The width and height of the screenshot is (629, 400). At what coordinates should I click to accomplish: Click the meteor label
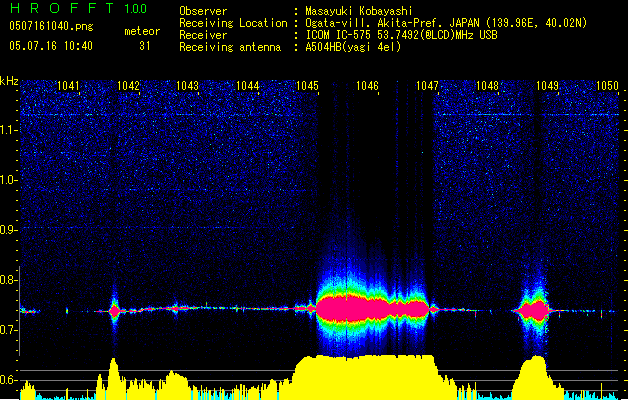[x=142, y=31]
